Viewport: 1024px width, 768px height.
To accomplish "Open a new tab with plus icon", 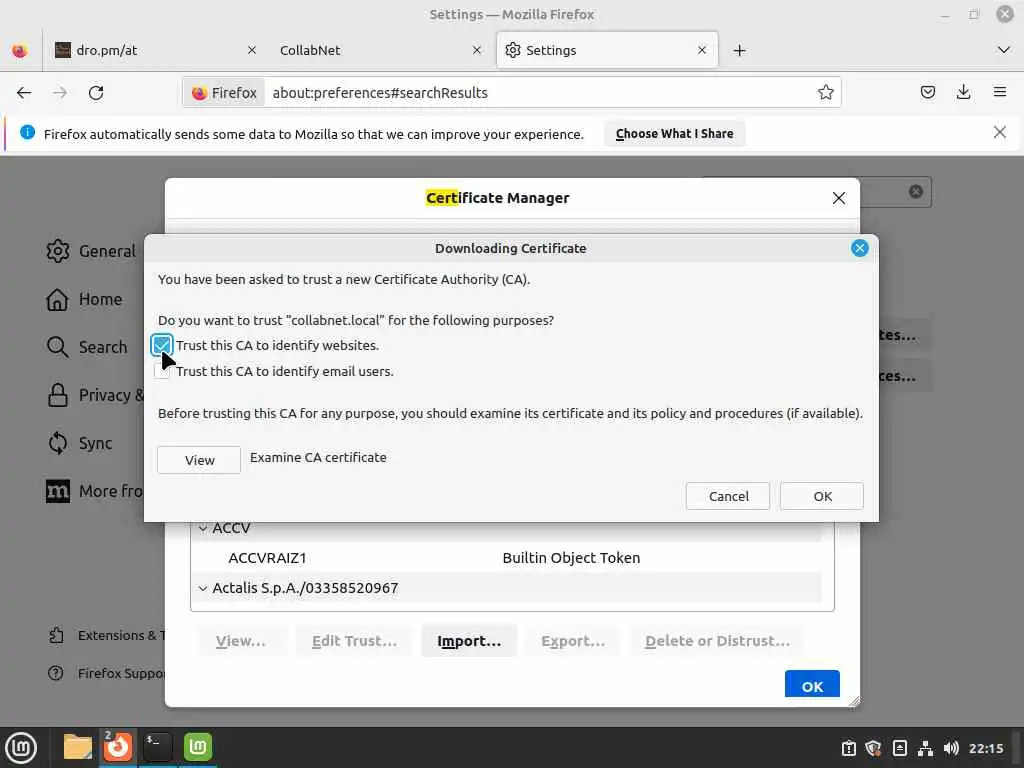I will pos(739,50).
